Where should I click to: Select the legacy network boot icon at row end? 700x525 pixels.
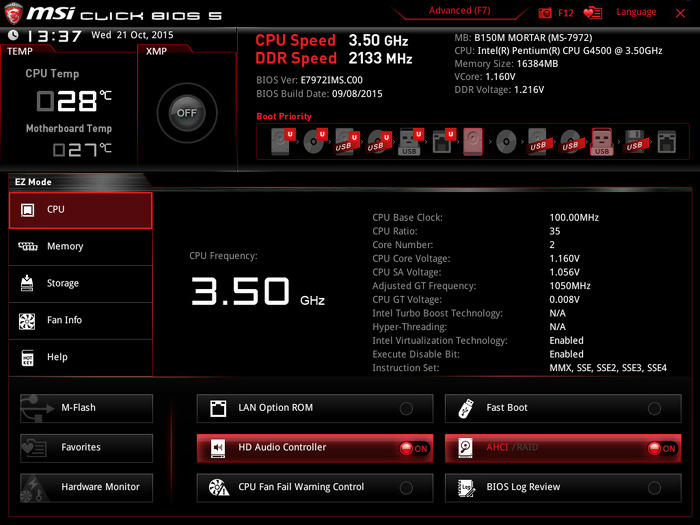coord(667,142)
